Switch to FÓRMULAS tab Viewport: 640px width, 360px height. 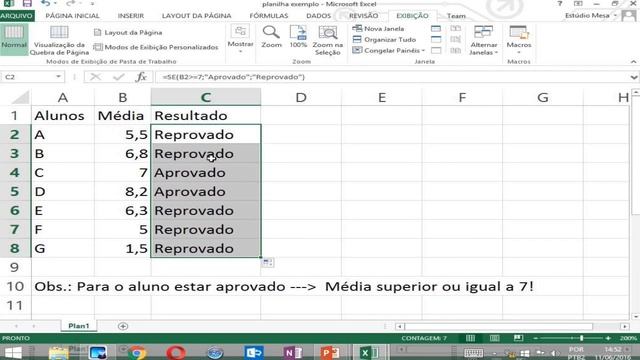pyautogui.click(x=269, y=16)
